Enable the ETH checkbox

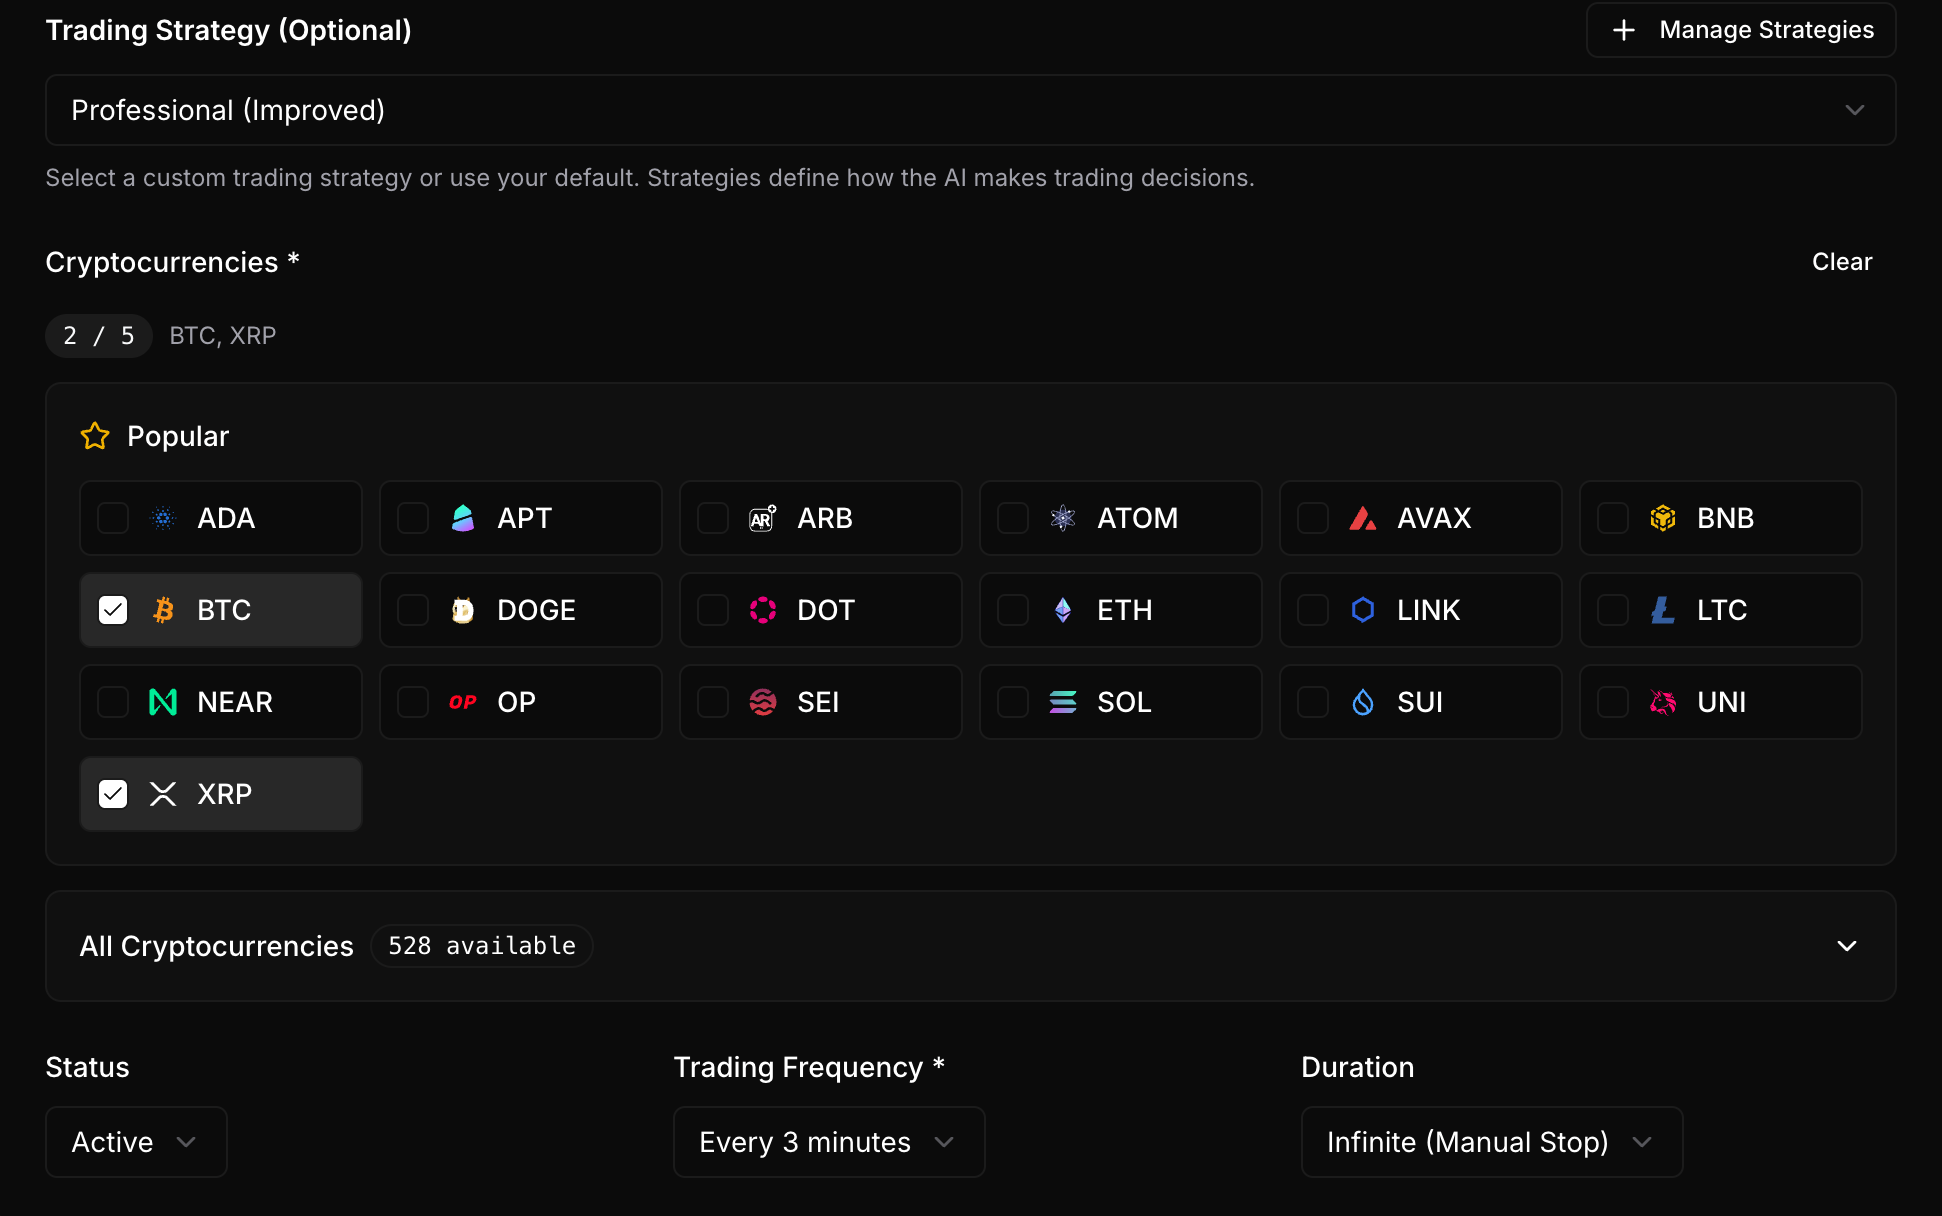pyautogui.click(x=1013, y=610)
